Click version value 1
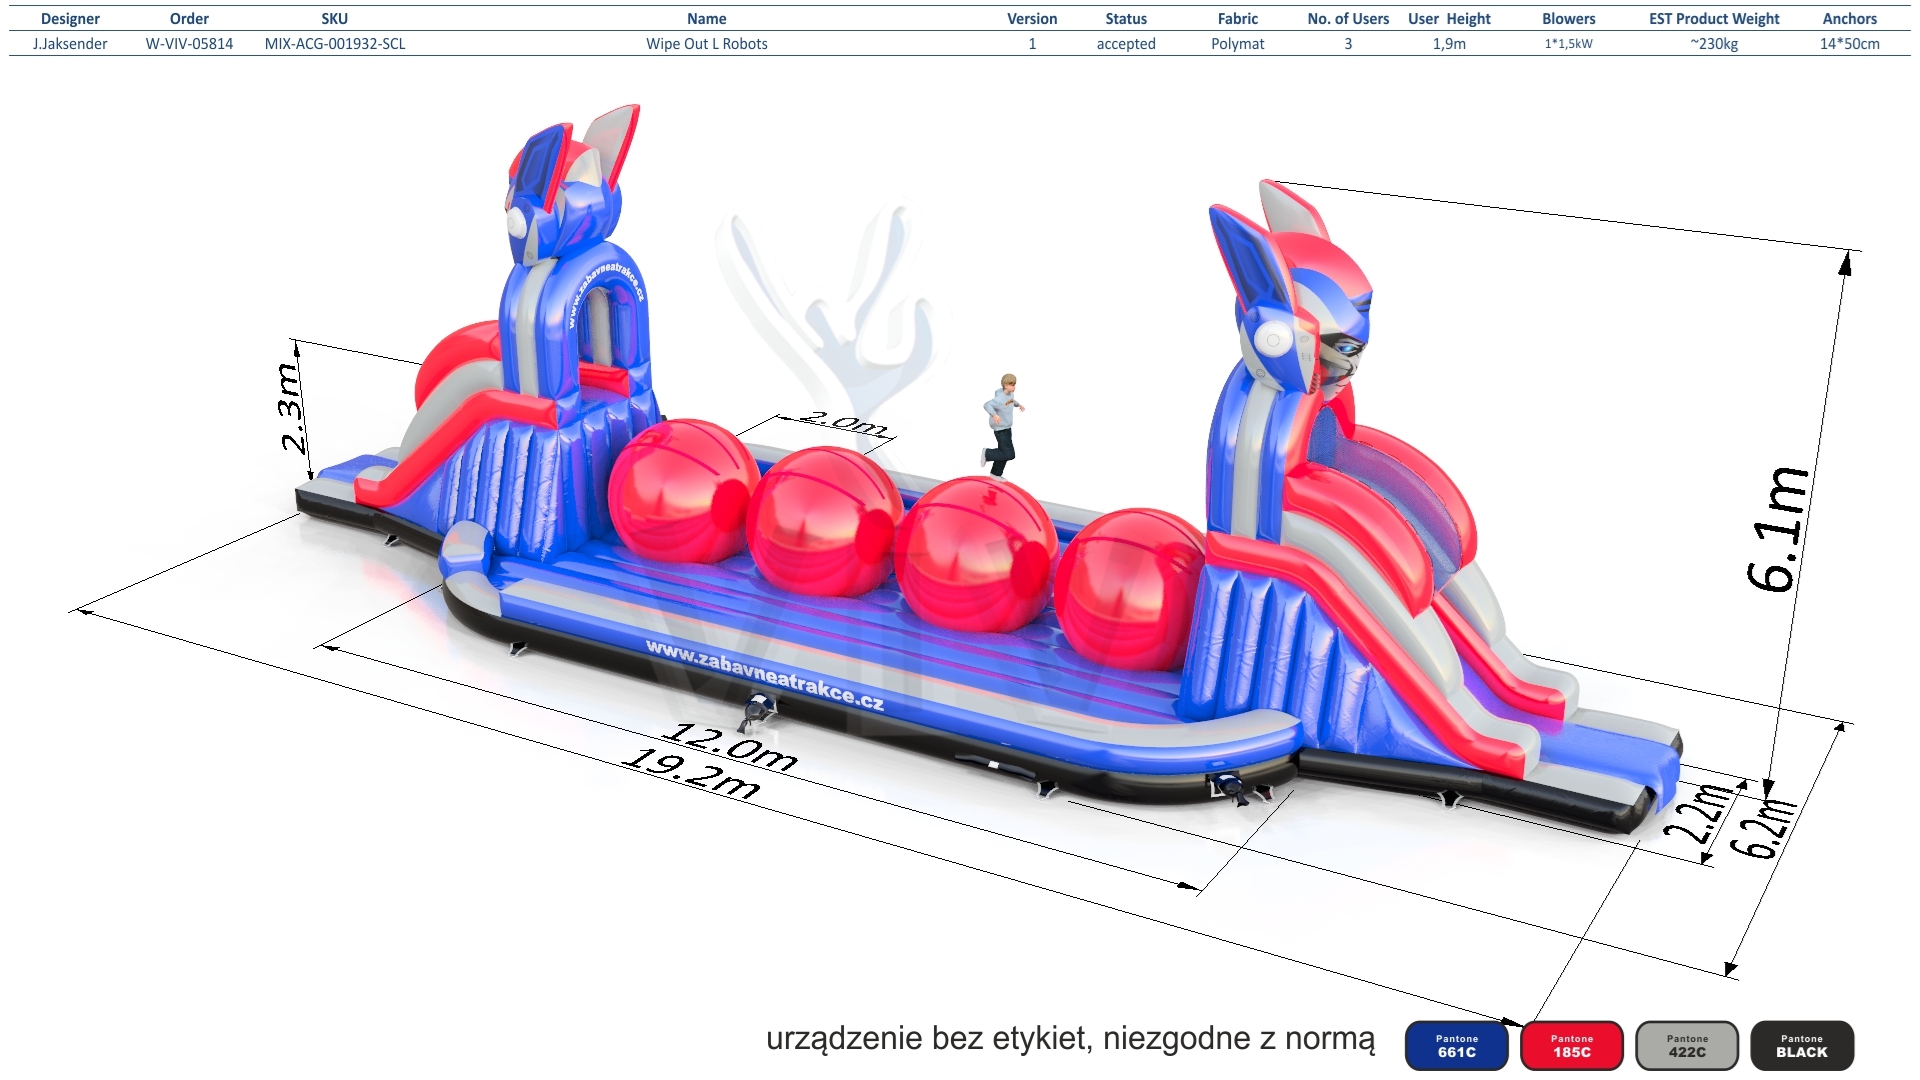Screen dimensions: 1920x1080 click(1032, 44)
